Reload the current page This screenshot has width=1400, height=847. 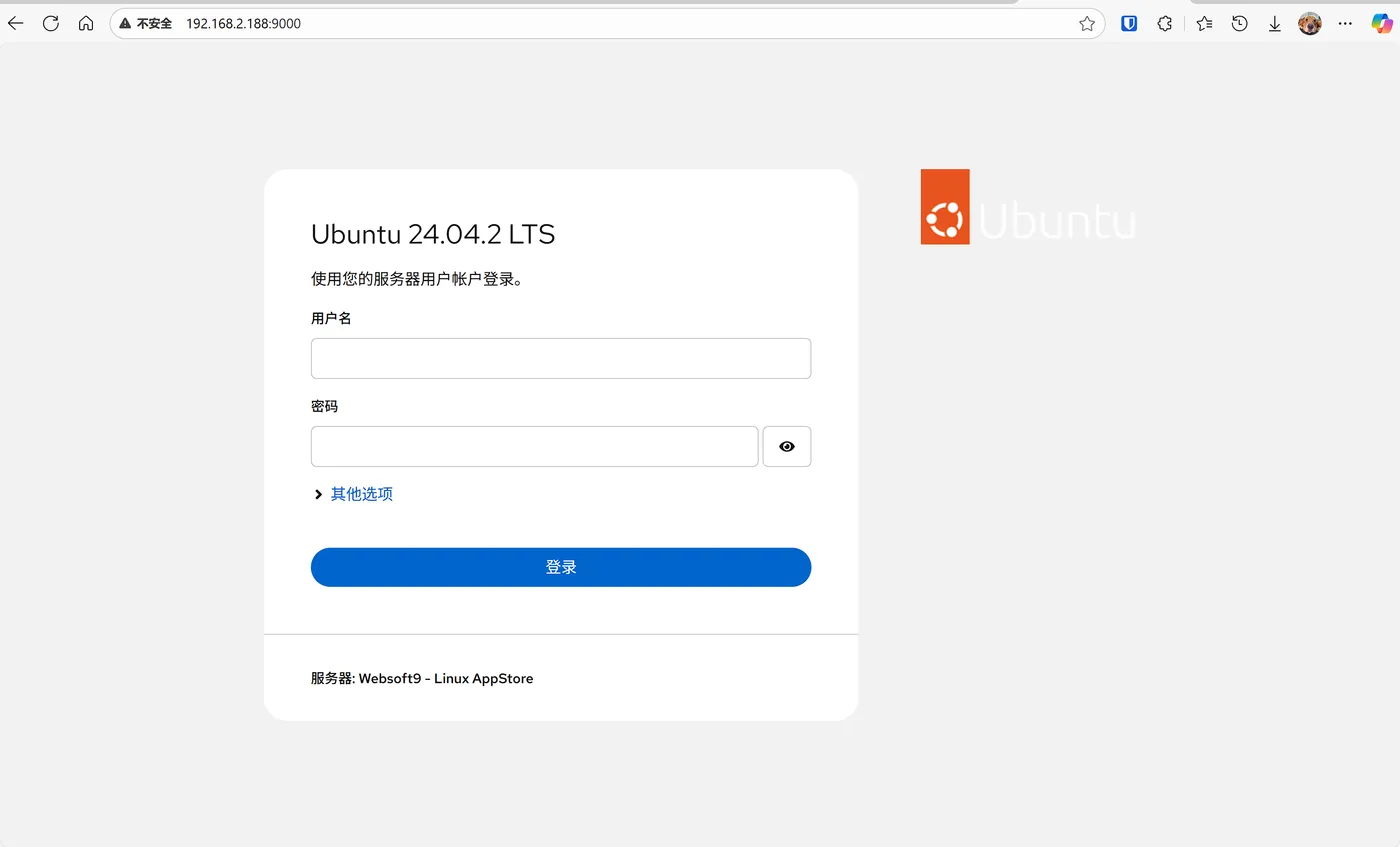coord(51,23)
